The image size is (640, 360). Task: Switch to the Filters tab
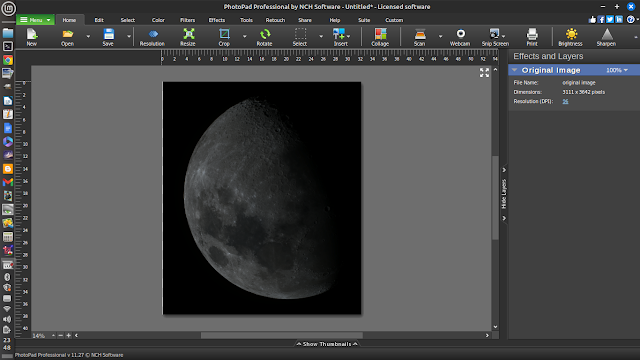pos(187,20)
